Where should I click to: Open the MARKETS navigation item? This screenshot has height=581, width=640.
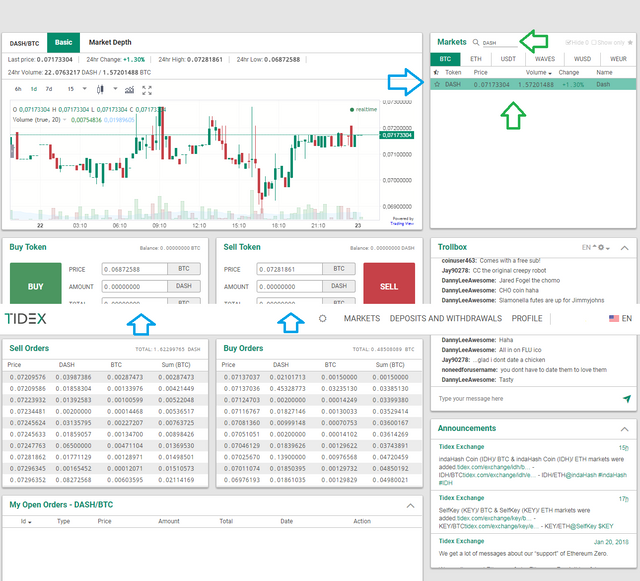(362, 318)
